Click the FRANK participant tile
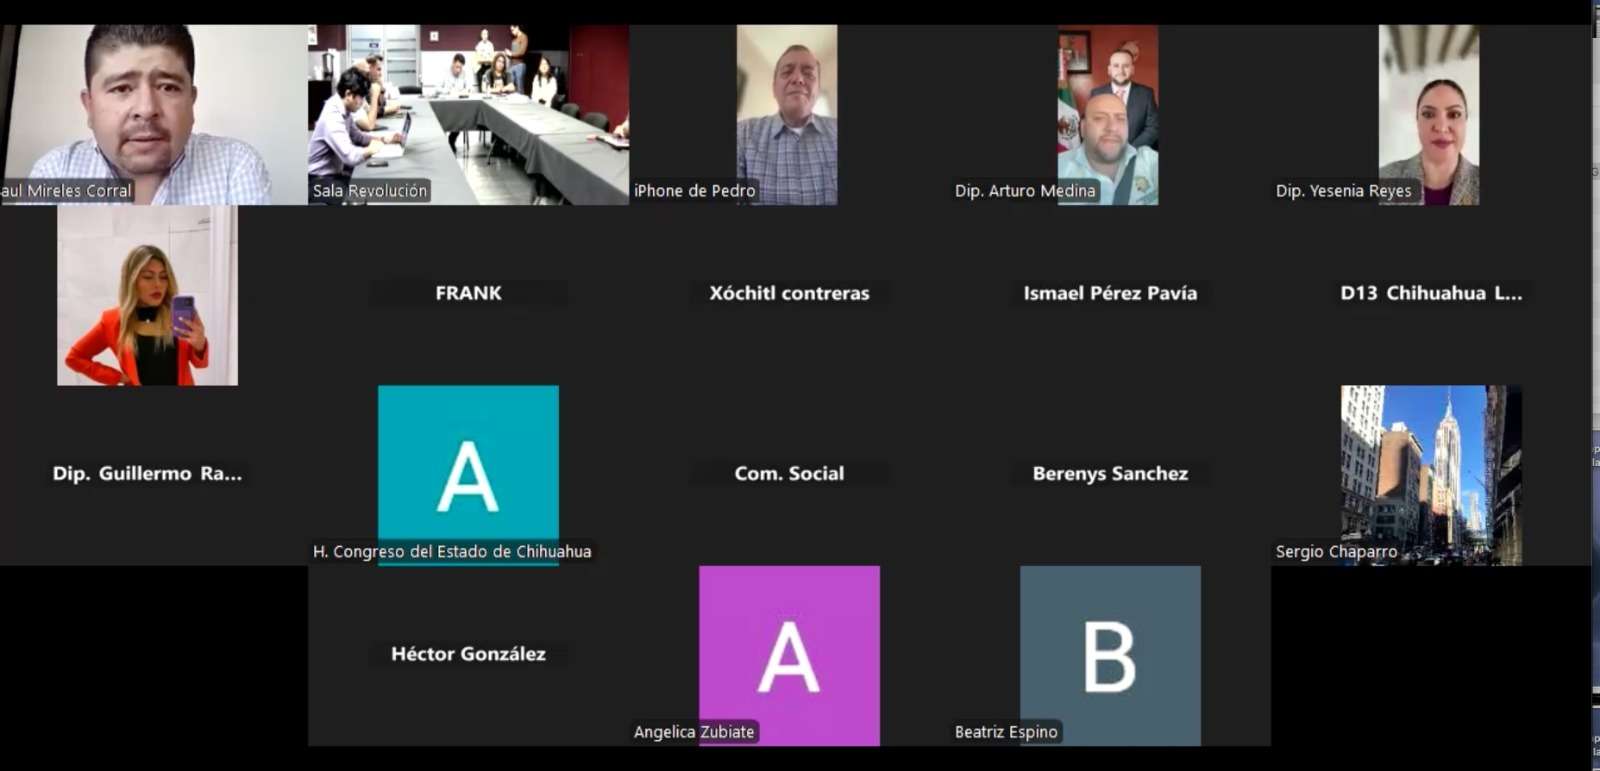The height and width of the screenshot is (771, 1600). click(x=468, y=294)
